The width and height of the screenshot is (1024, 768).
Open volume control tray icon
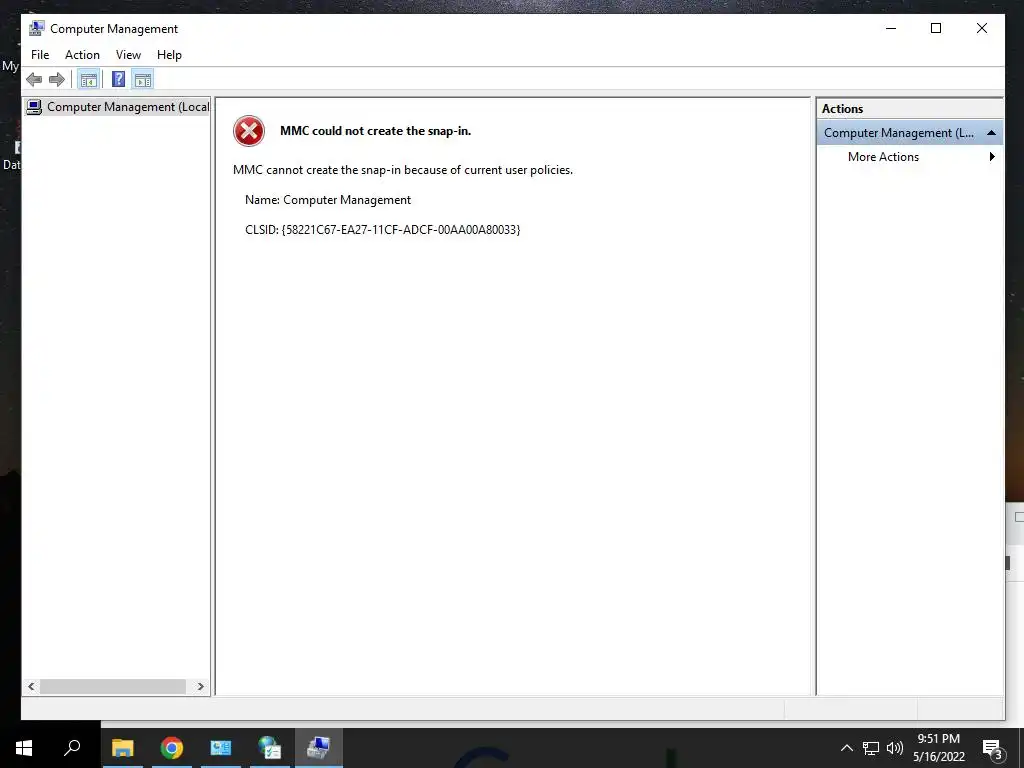[x=895, y=748]
